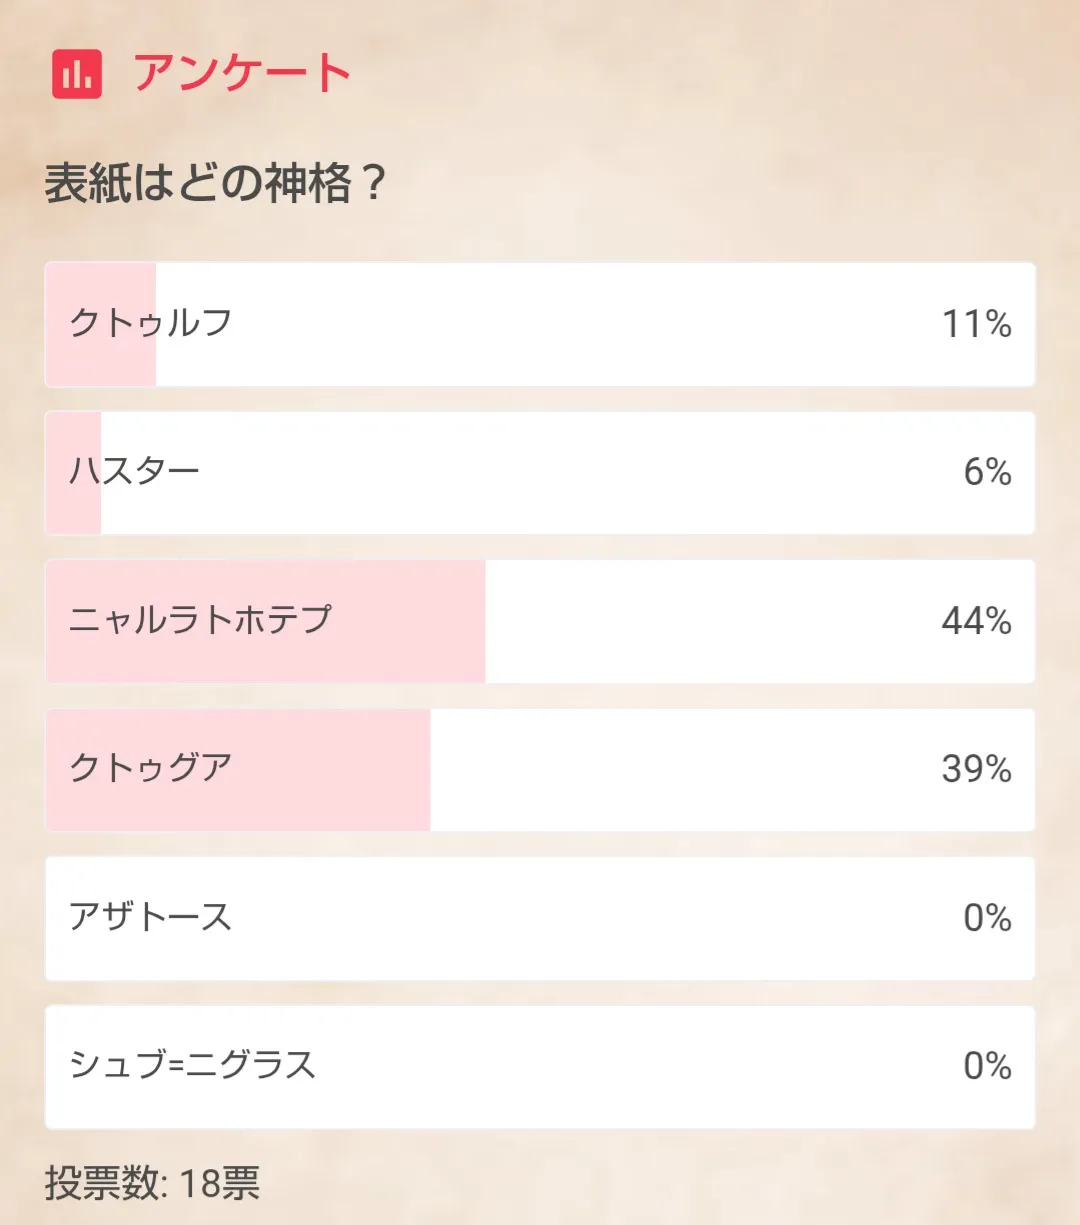Select the ハスター poll option
The image size is (1080, 1225).
135,471
